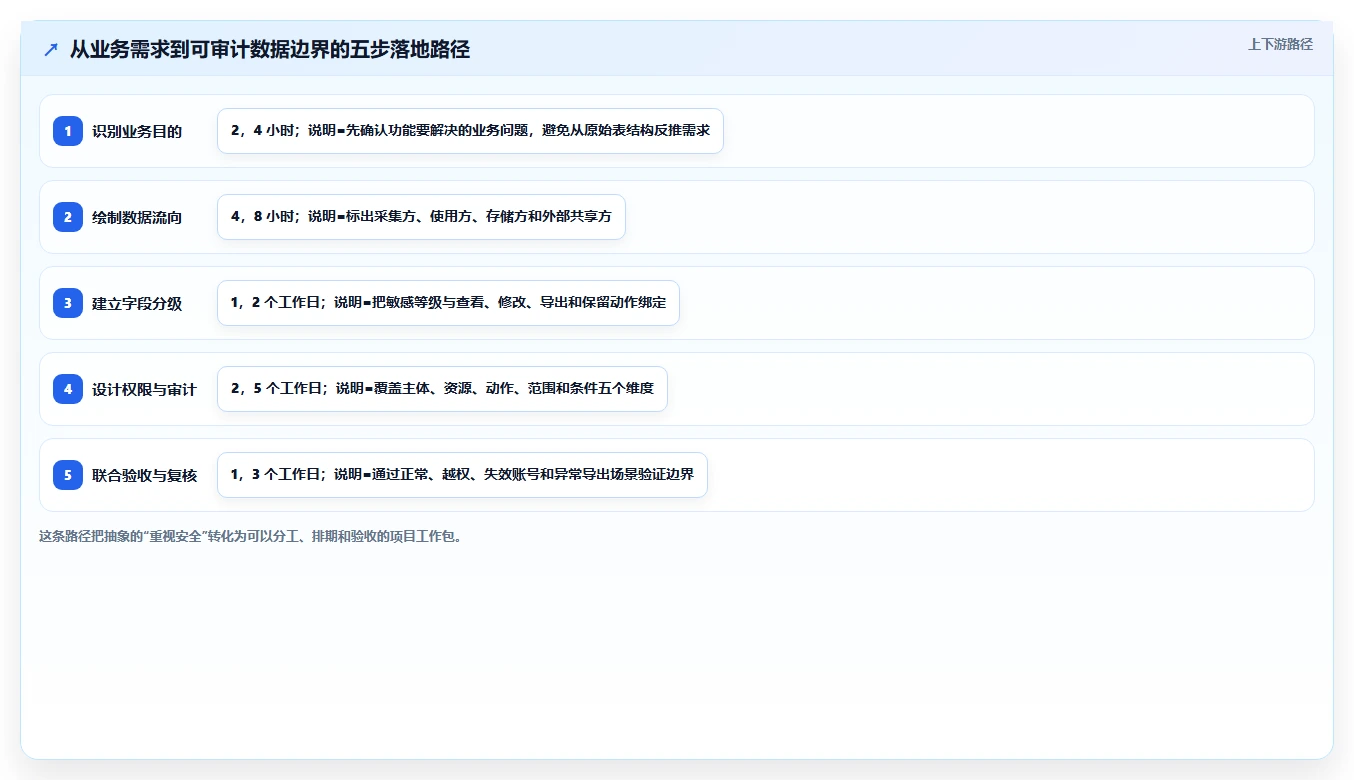This screenshot has height=780, width=1354.
Task: Select step number badge 2
Action: 68,217
